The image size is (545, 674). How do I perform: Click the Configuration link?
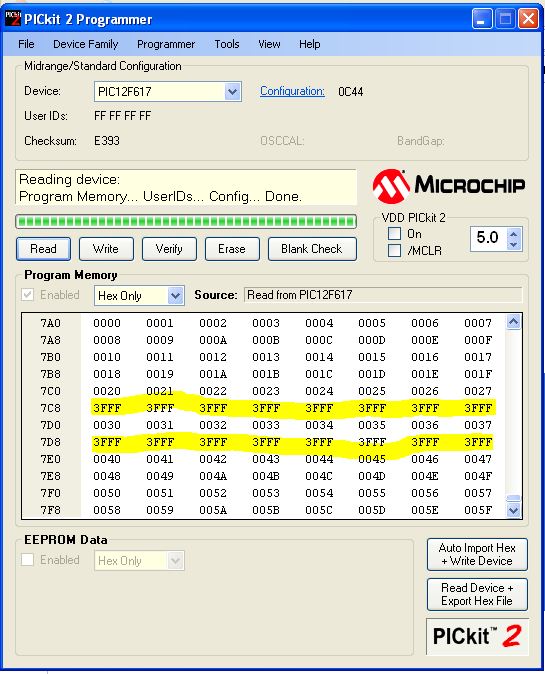coord(292,91)
